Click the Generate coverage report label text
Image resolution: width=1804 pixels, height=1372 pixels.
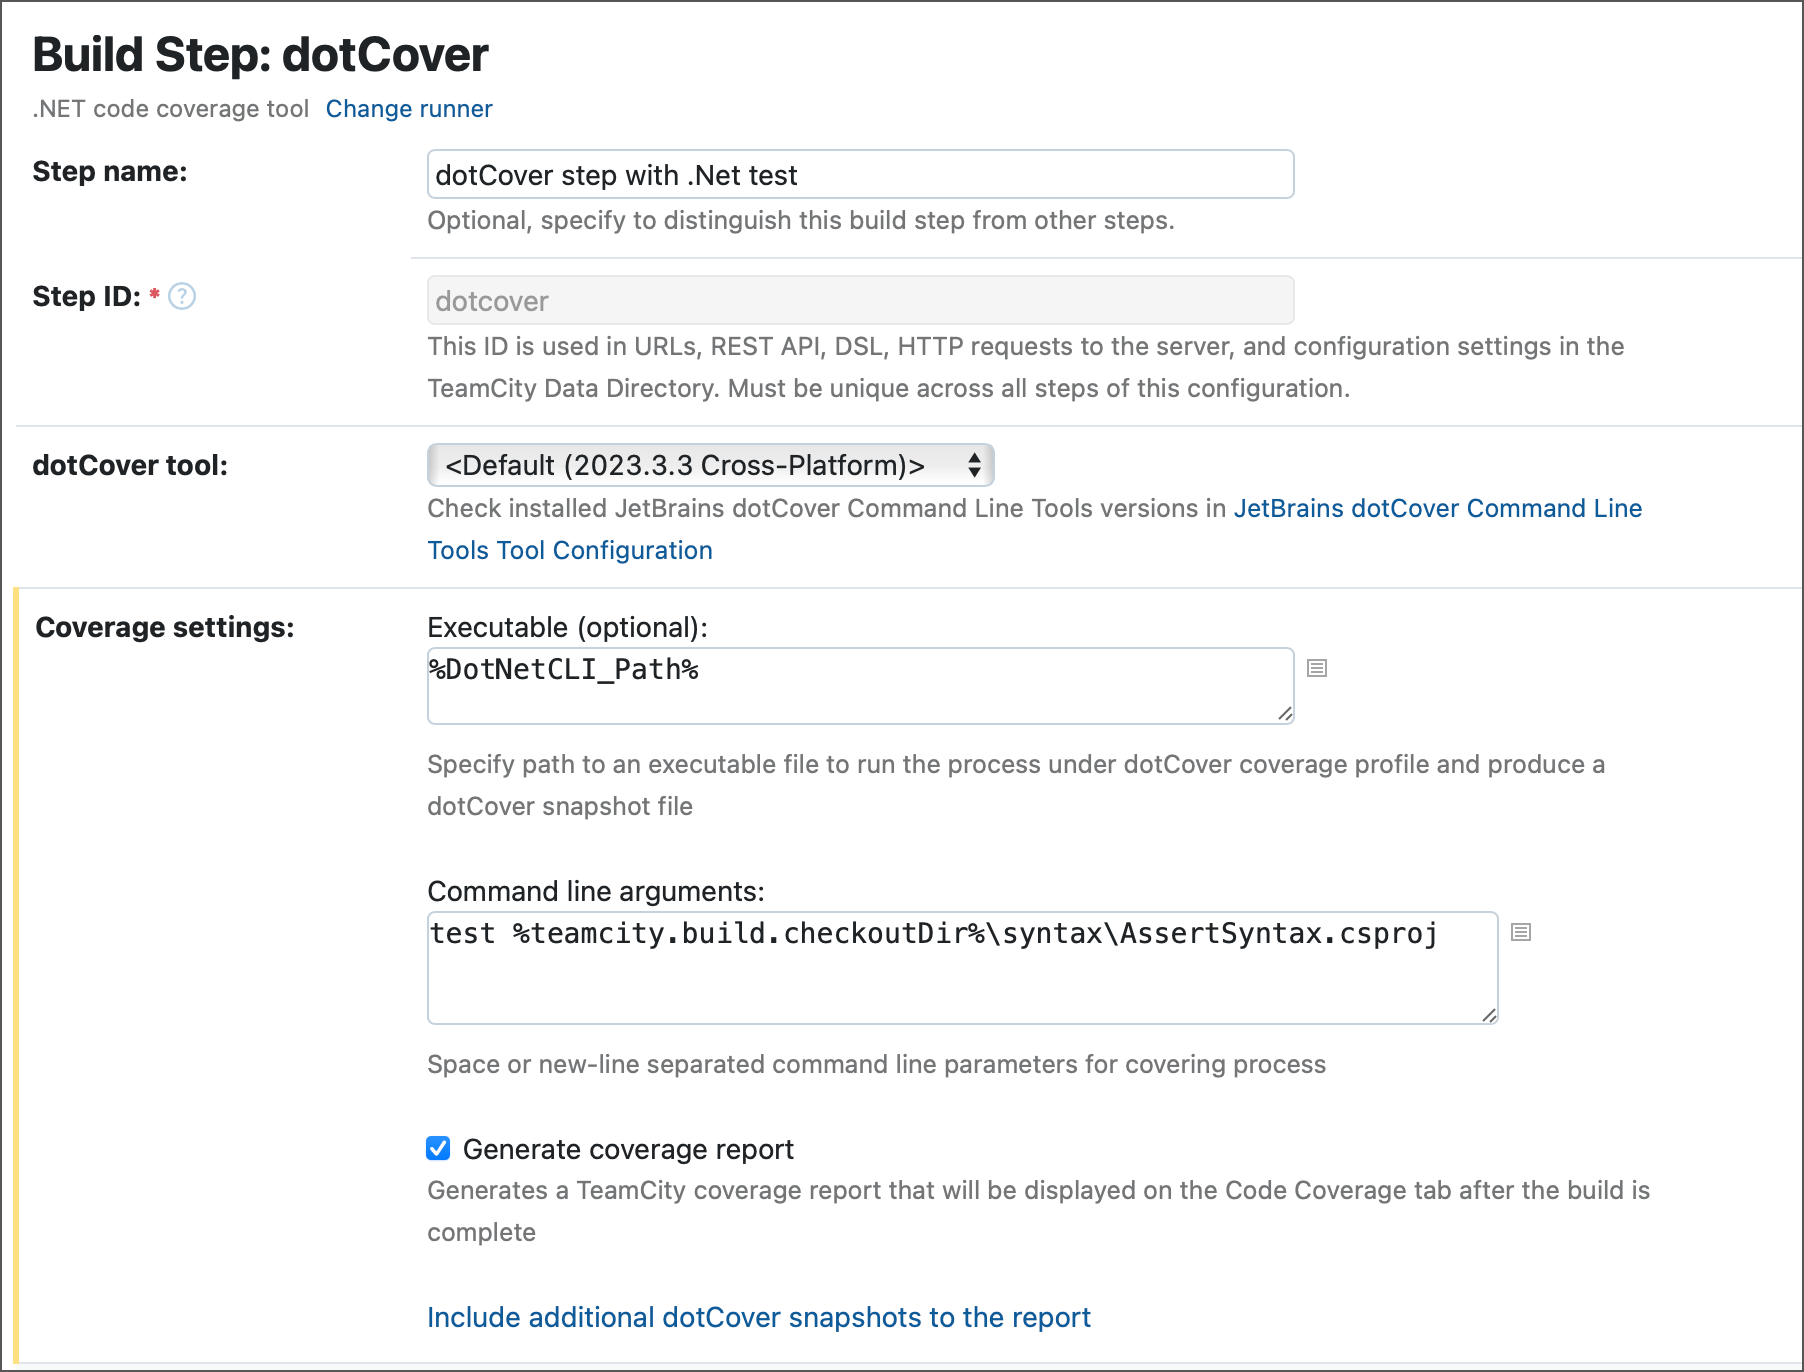(x=627, y=1148)
